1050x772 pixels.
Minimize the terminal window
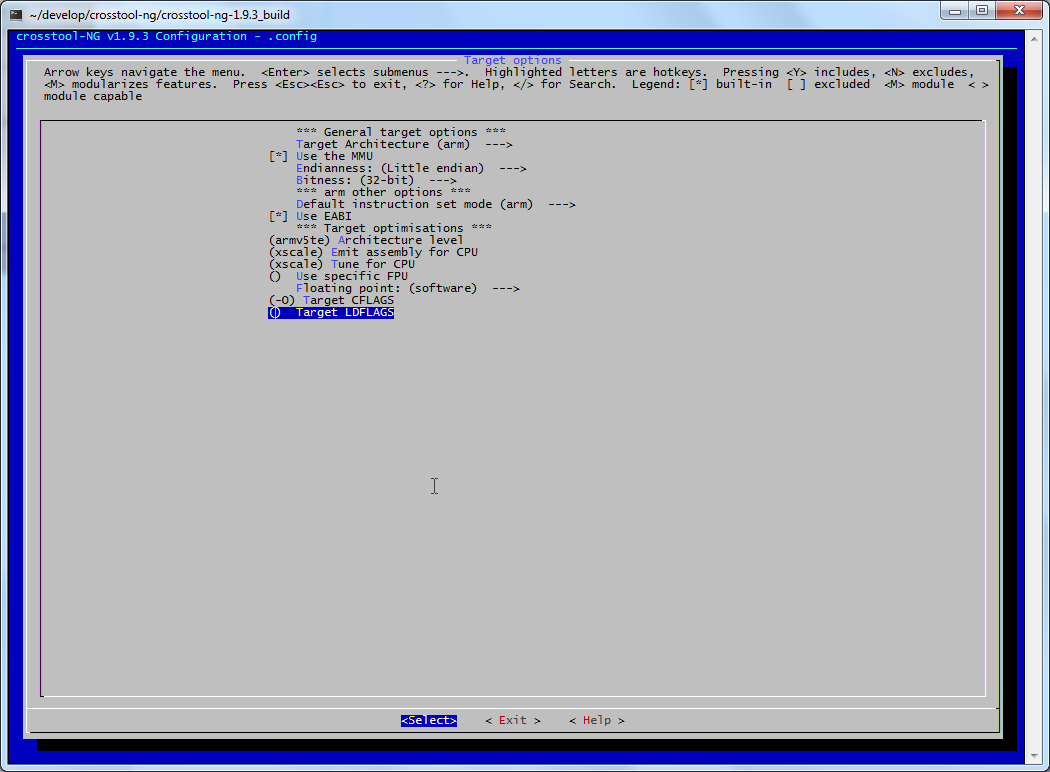955,11
